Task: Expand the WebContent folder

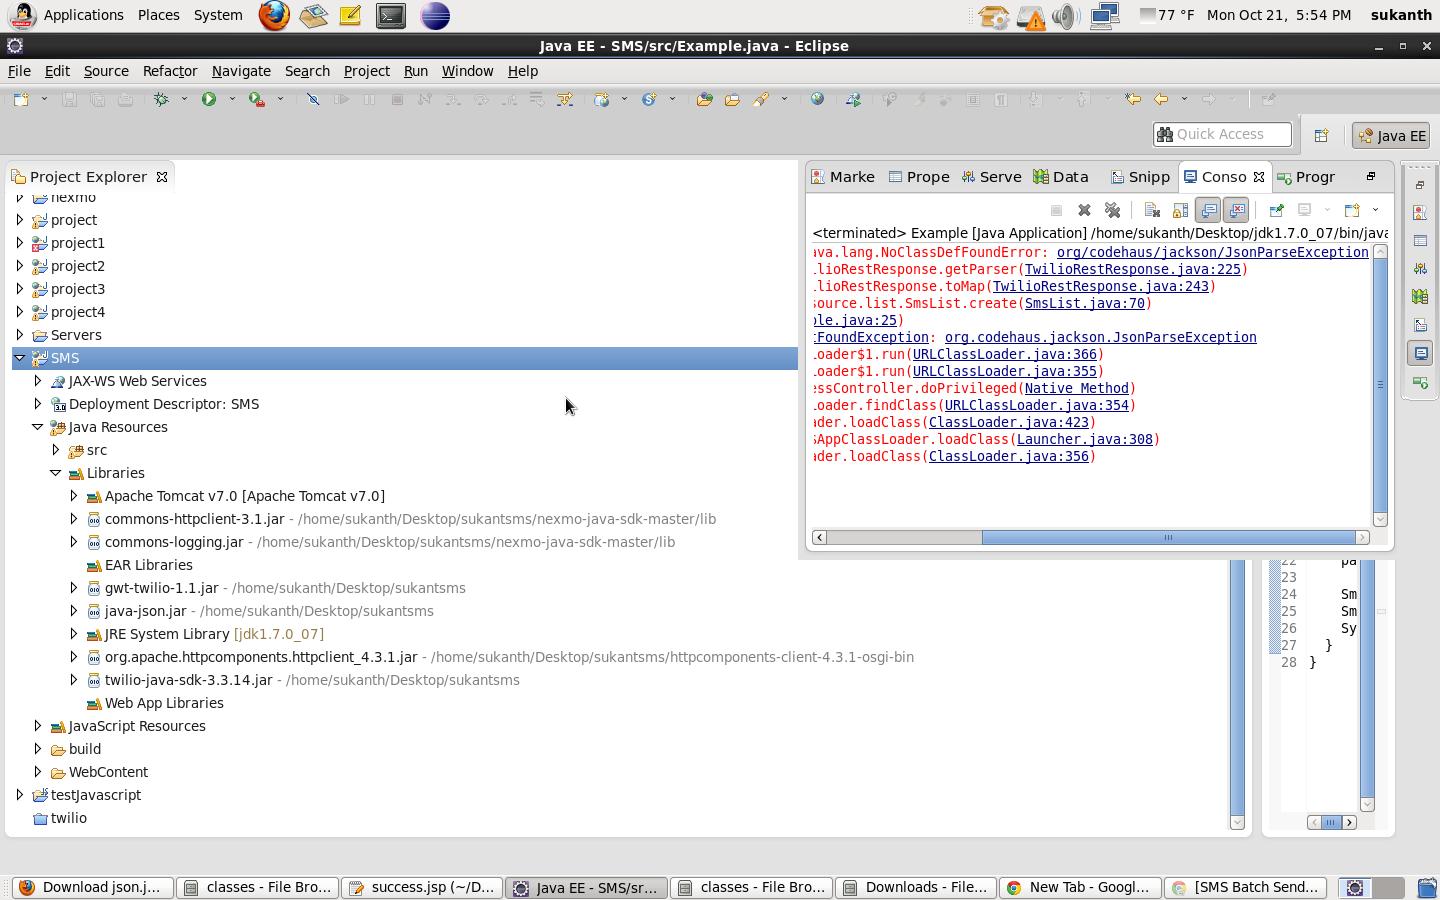Action: click(38, 772)
